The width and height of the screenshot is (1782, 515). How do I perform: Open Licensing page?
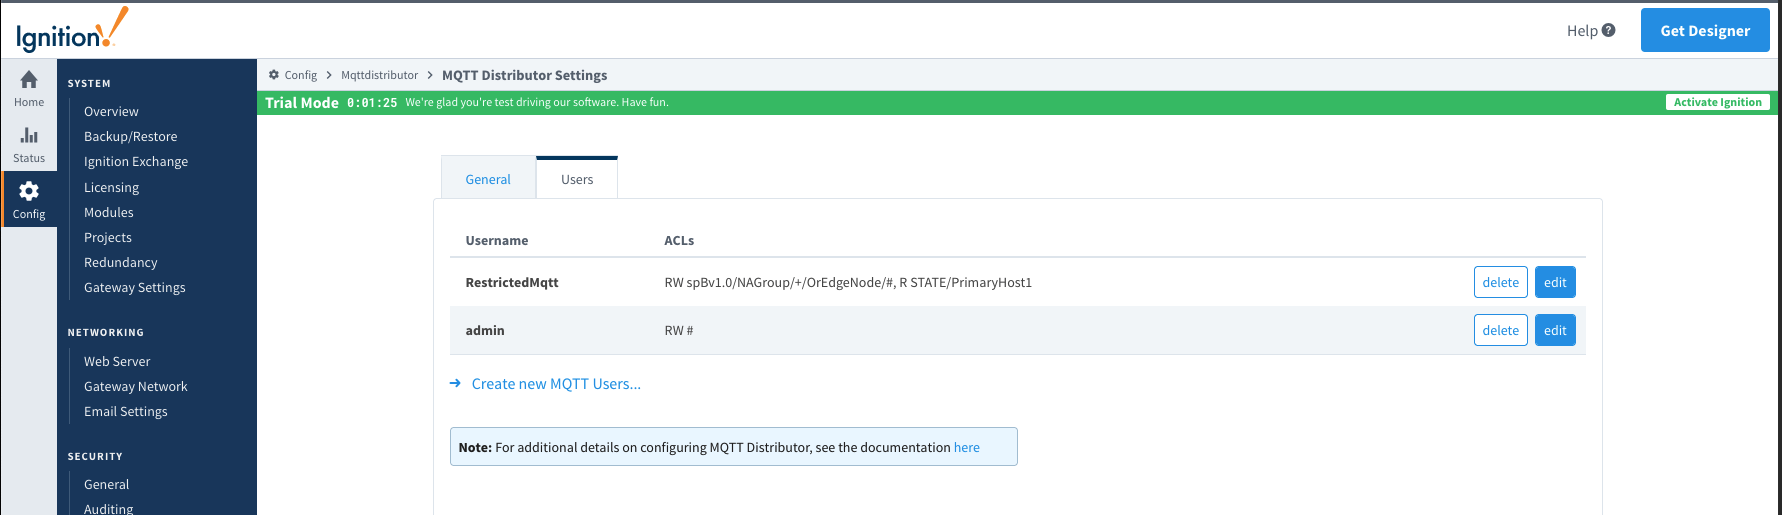[111, 187]
